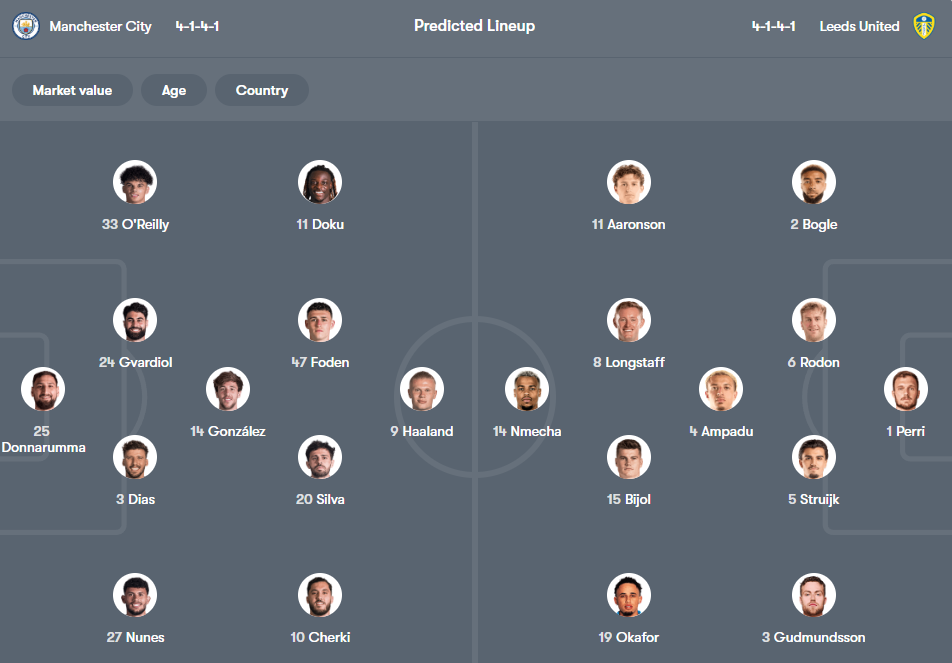Select Cherki's player photo
The height and width of the screenshot is (663, 952).
[320, 594]
